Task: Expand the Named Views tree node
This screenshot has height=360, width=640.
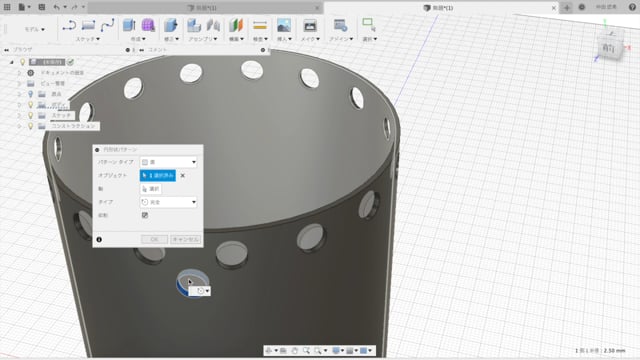Action: [19, 83]
